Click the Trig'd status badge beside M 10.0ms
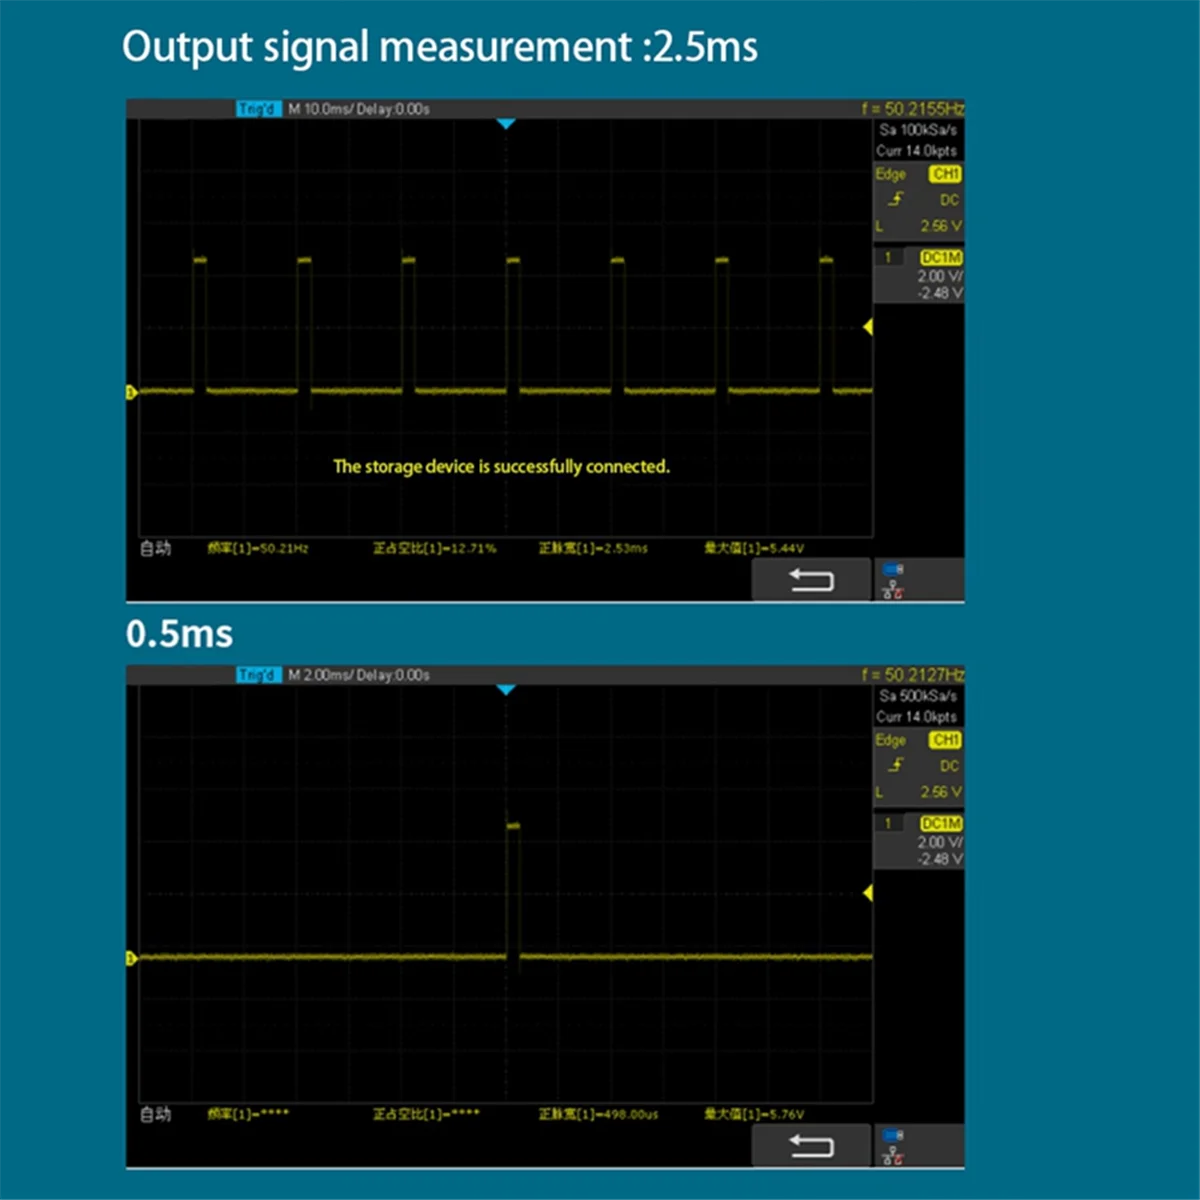Screen dimensions: 1200x1200 point(259,109)
